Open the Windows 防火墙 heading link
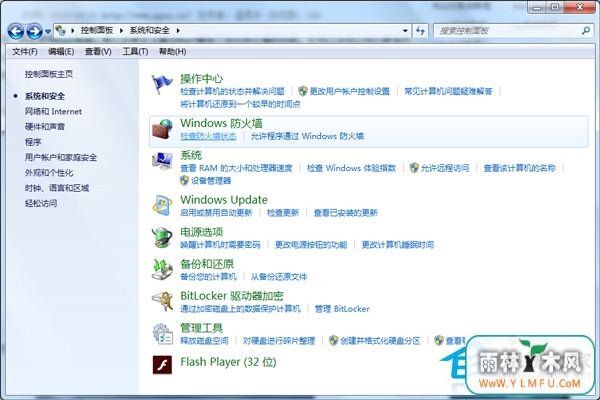600x400 pixels. click(222, 123)
